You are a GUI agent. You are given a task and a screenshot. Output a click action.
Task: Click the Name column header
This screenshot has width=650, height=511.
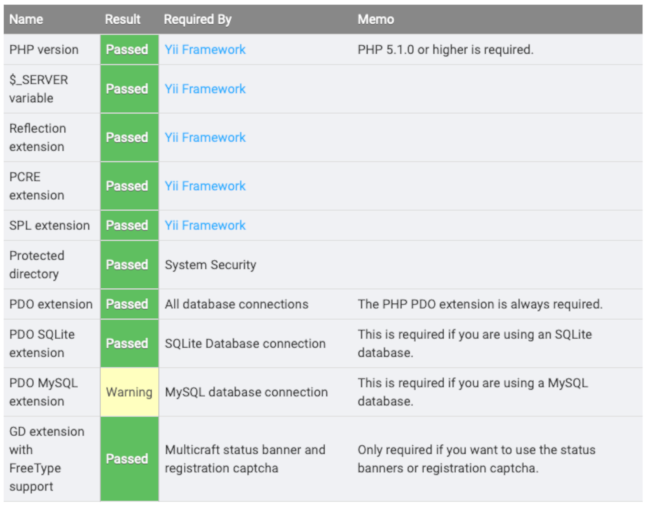(x=26, y=19)
